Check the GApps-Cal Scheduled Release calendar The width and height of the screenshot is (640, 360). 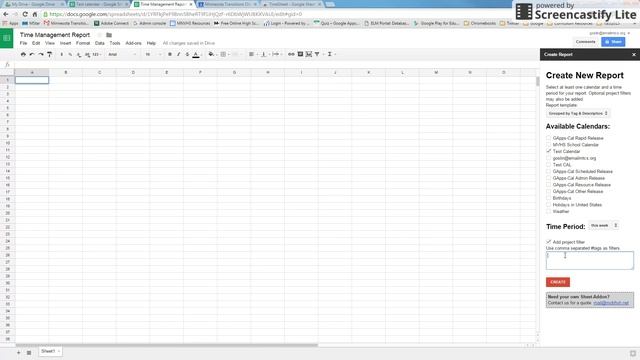[x=549, y=171]
